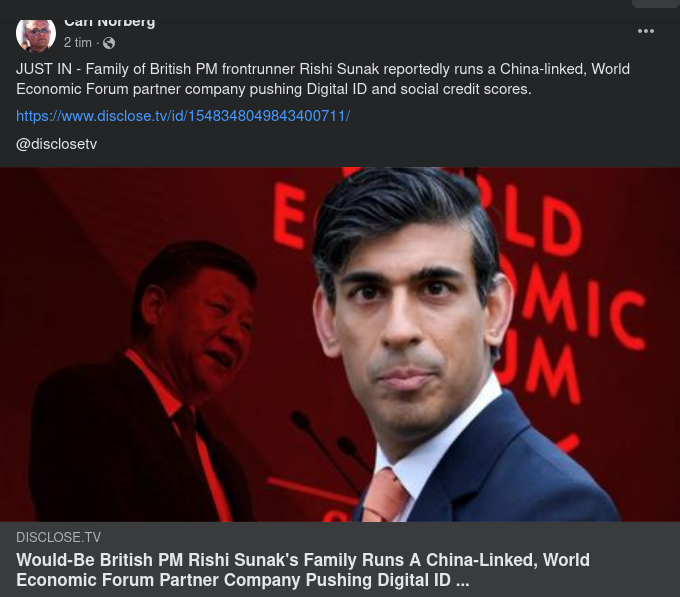The image size is (680, 597).
Task: Open the three-dot post options menu
Action: [x=645, y=31]
